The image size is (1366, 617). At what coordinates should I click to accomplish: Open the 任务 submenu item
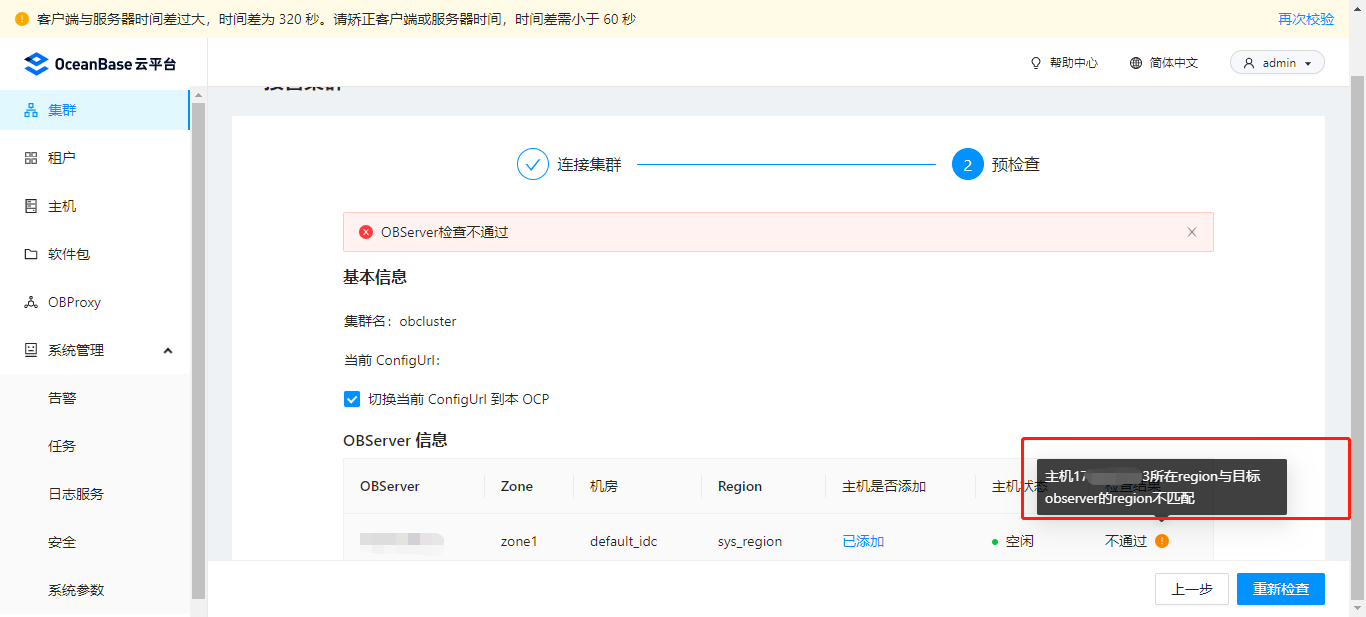95,446
